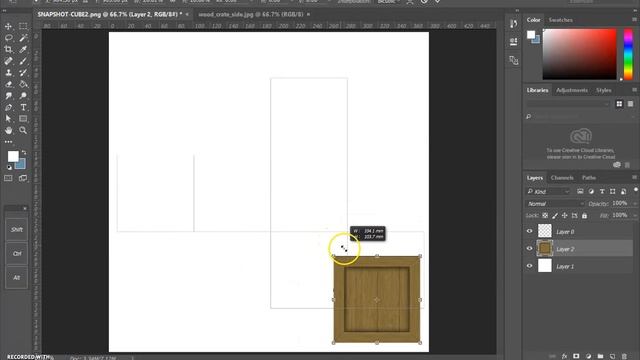Select the Crop tool
This screenshot has height=360, width=640.
tap(8, 49)
